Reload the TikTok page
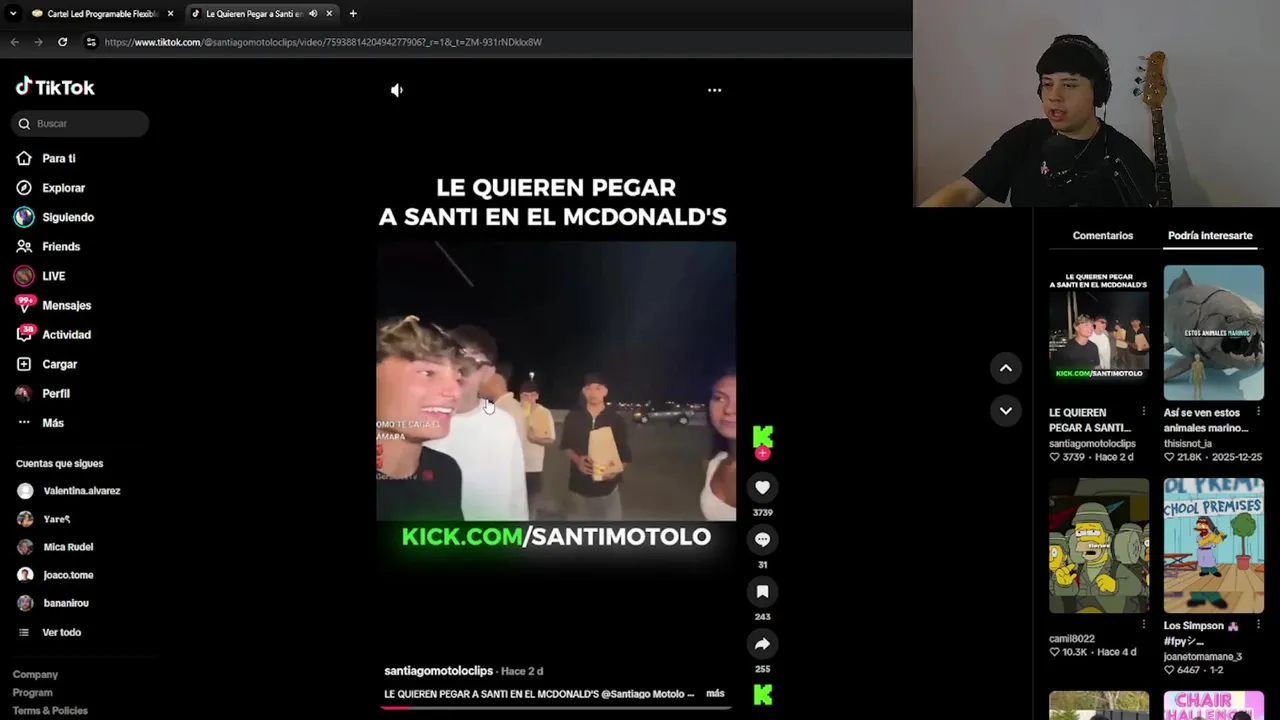 pos(62,42)
